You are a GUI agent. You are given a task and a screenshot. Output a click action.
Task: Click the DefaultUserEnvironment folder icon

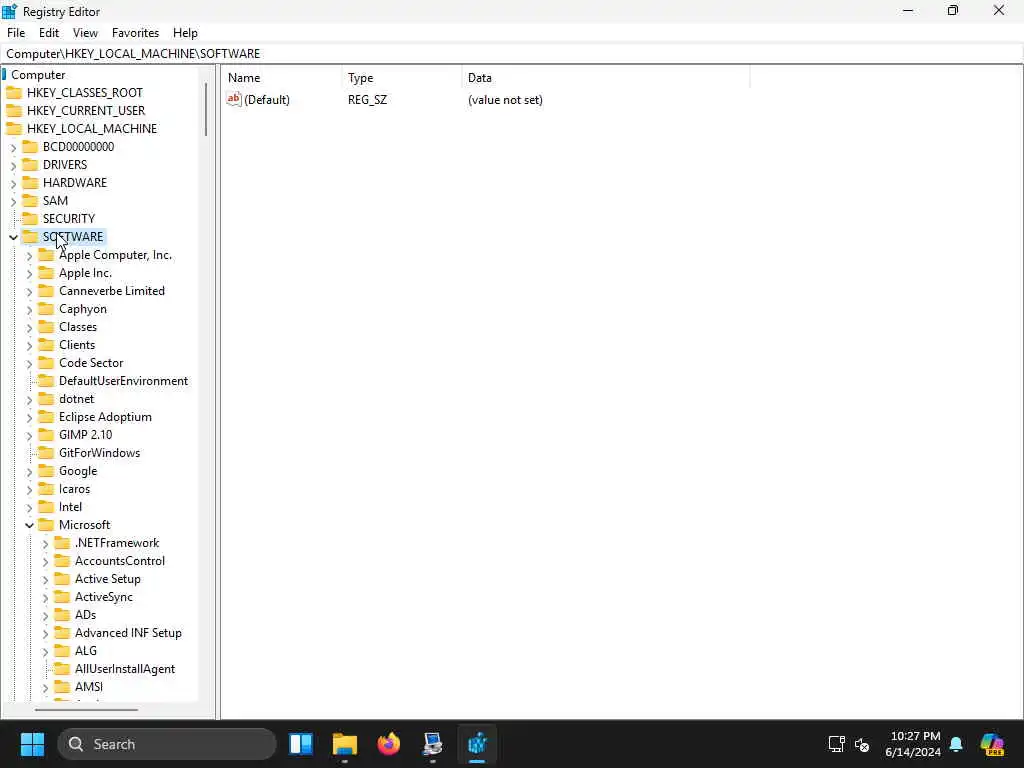click(46, 380)
